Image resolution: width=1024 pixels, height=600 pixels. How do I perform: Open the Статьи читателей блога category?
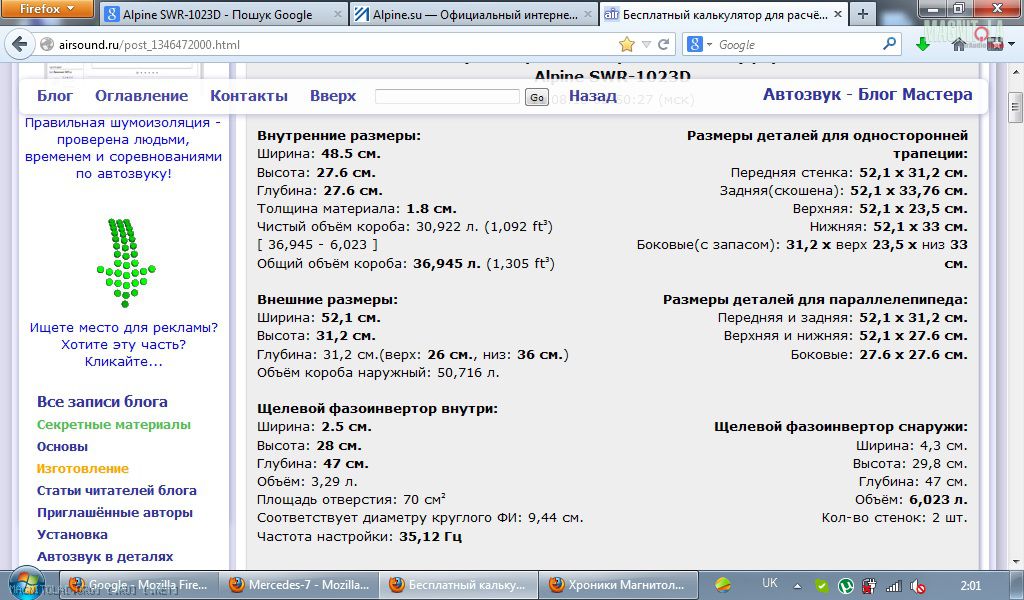116,490
